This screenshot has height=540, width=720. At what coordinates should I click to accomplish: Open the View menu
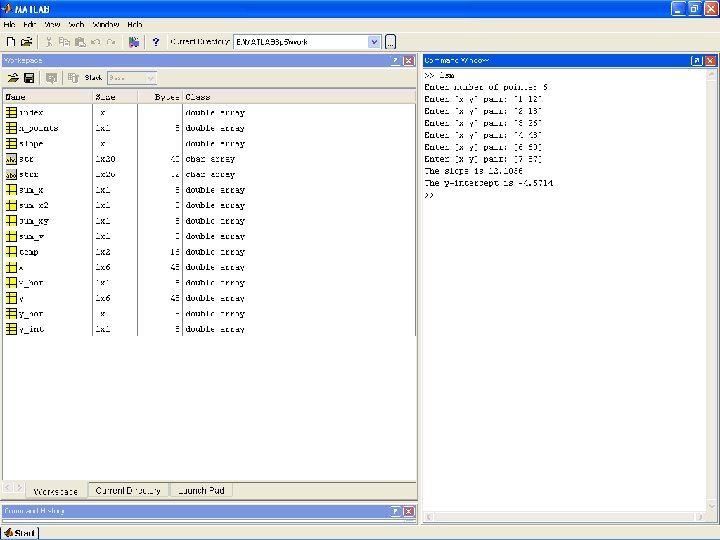(52, 24)
